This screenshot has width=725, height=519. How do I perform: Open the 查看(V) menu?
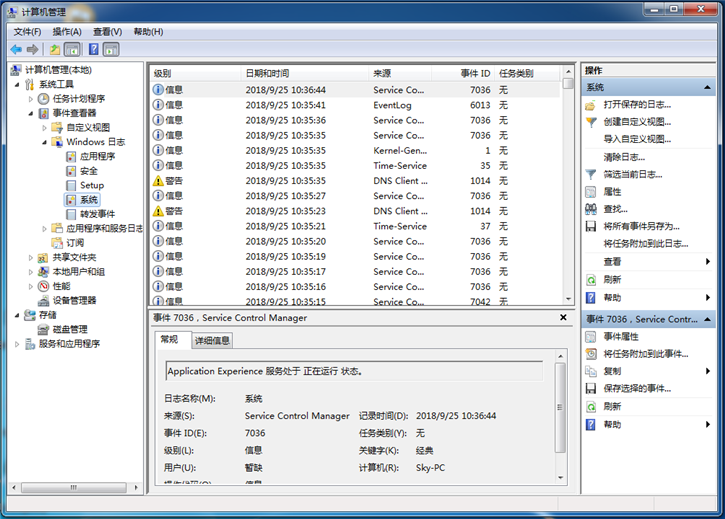[107, 31]
